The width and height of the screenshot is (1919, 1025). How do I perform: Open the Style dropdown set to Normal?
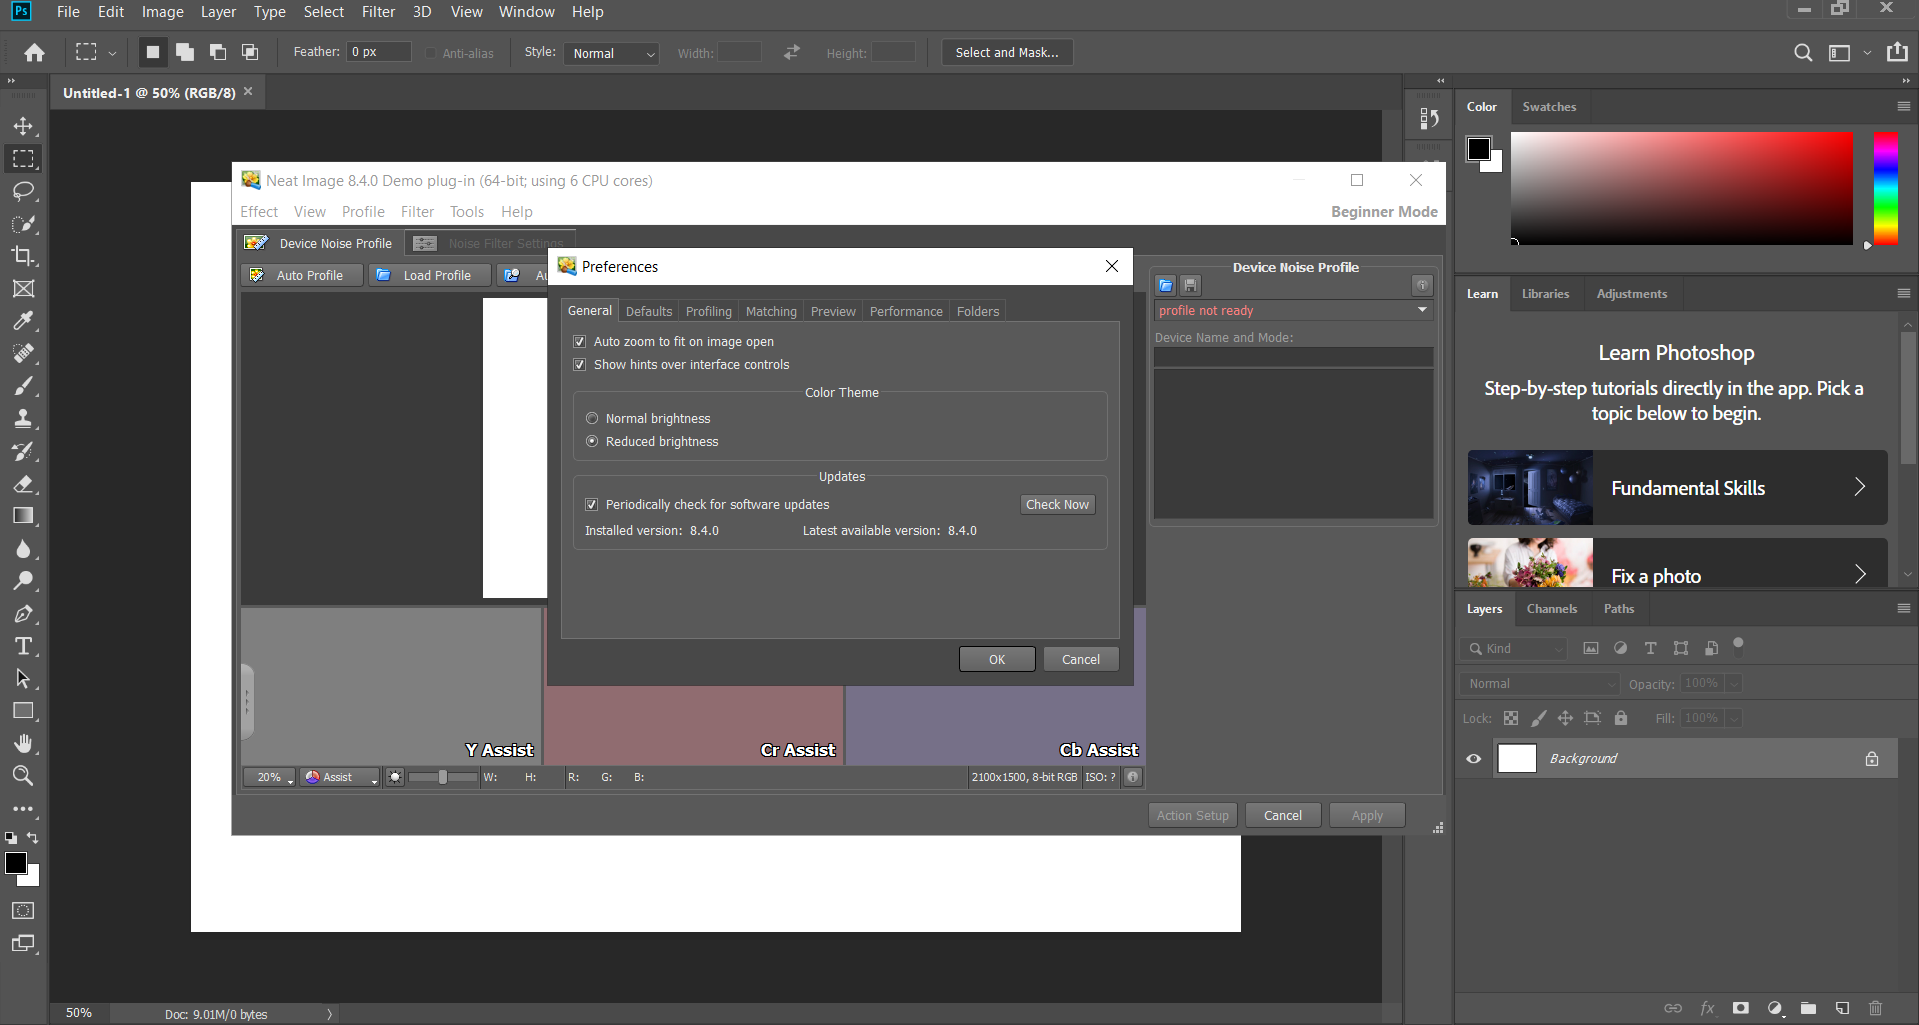pyautogui.click(x=611, y=53)
